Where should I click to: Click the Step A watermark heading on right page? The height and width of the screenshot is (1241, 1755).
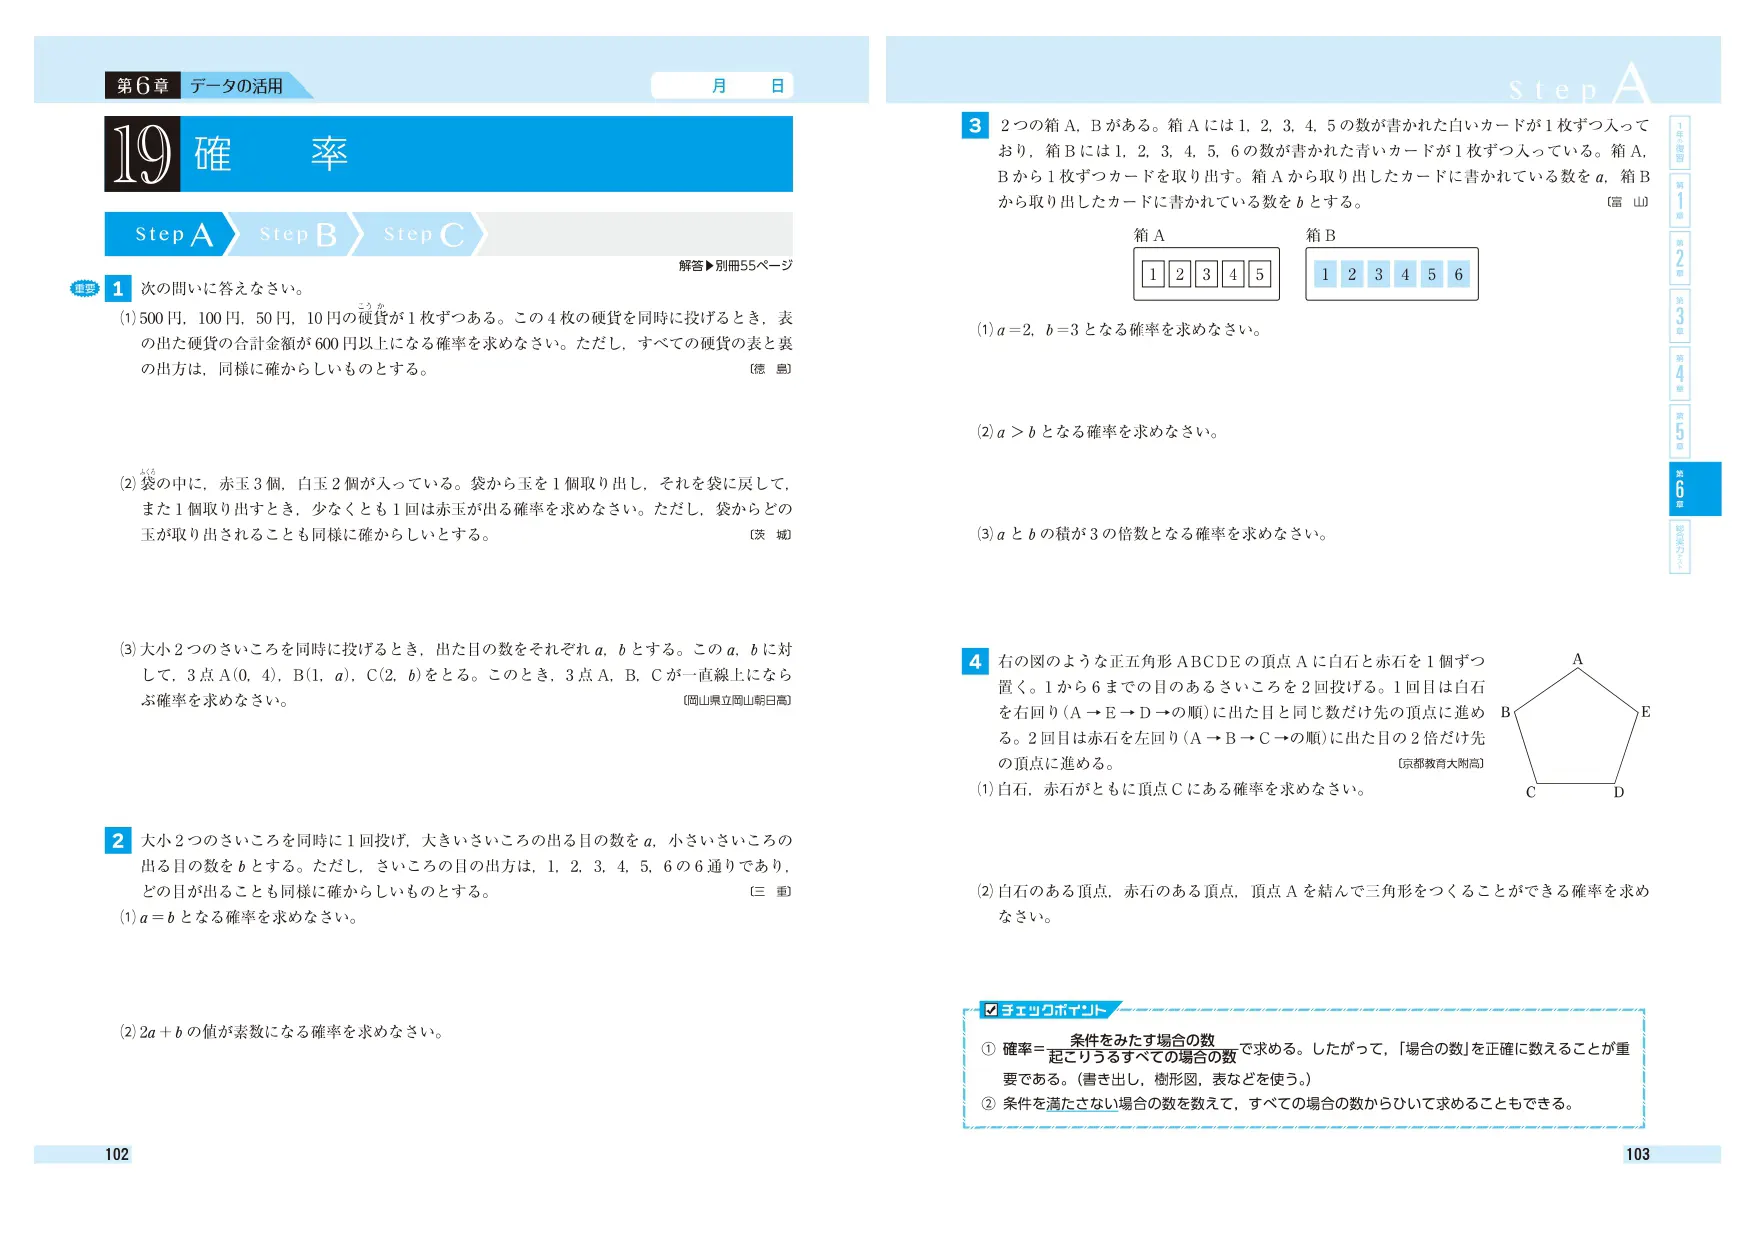[1579, 84]
